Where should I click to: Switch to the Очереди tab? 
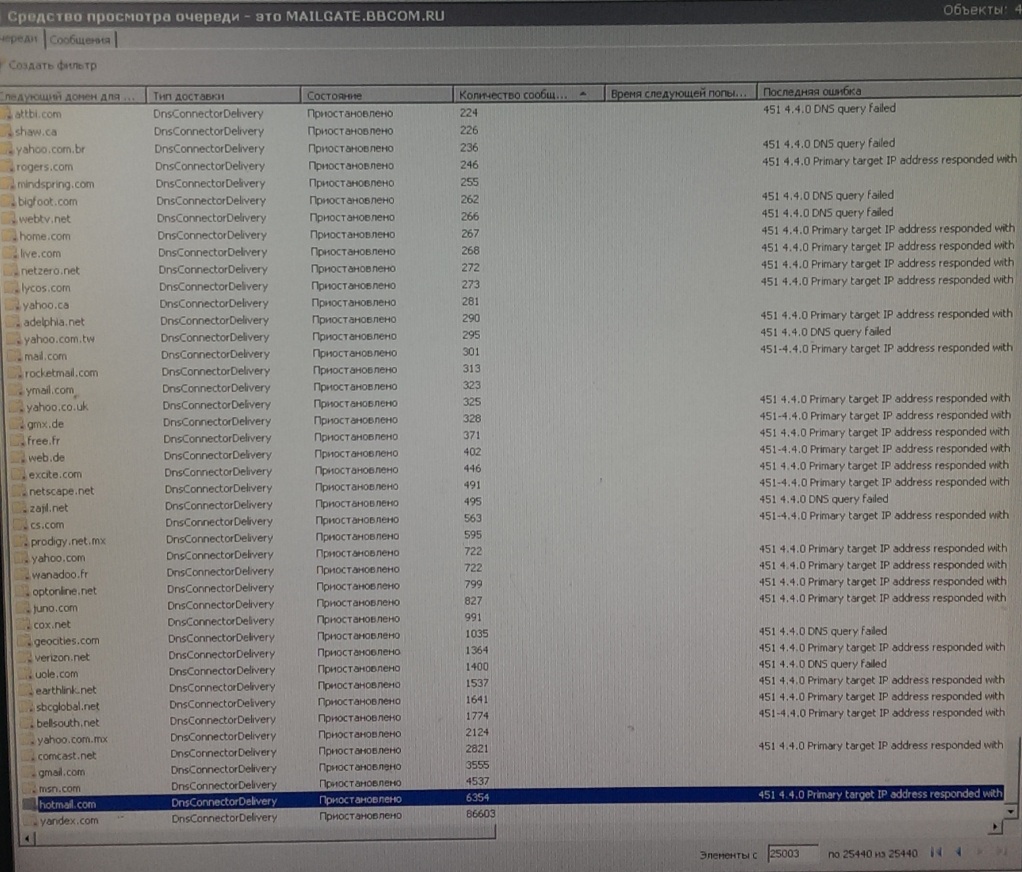pos(20,39)
